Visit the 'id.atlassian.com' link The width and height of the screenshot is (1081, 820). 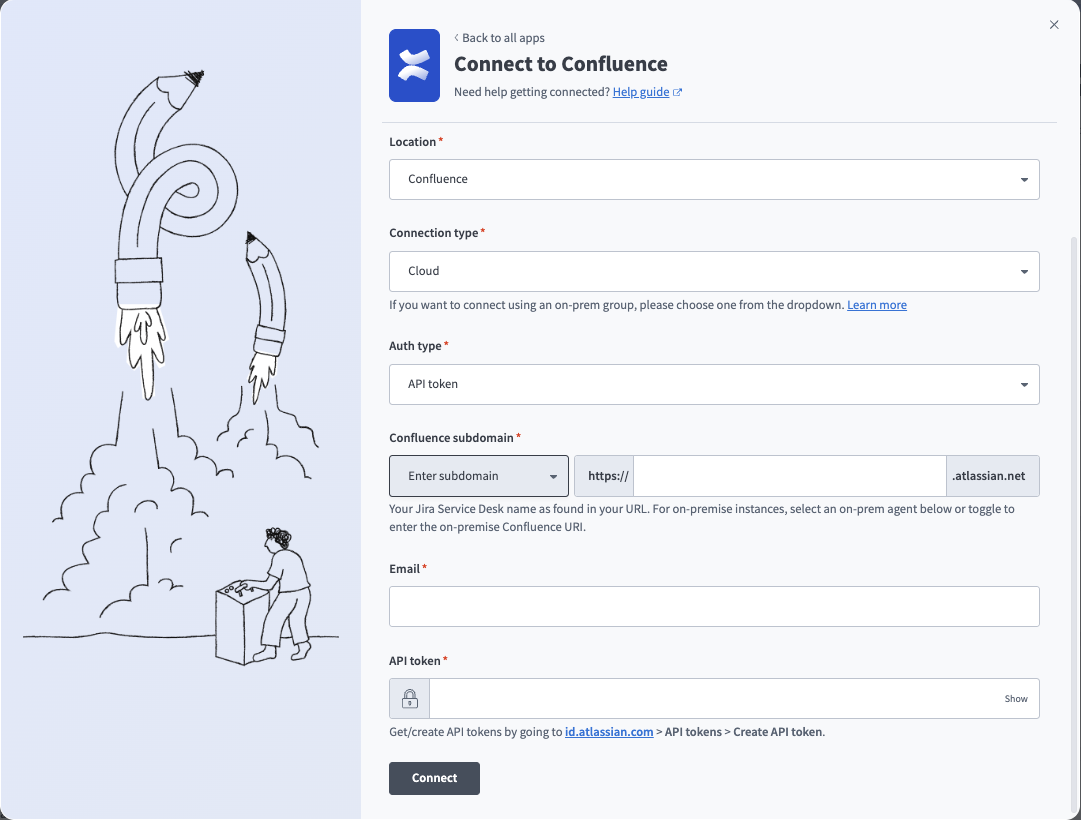609,731
